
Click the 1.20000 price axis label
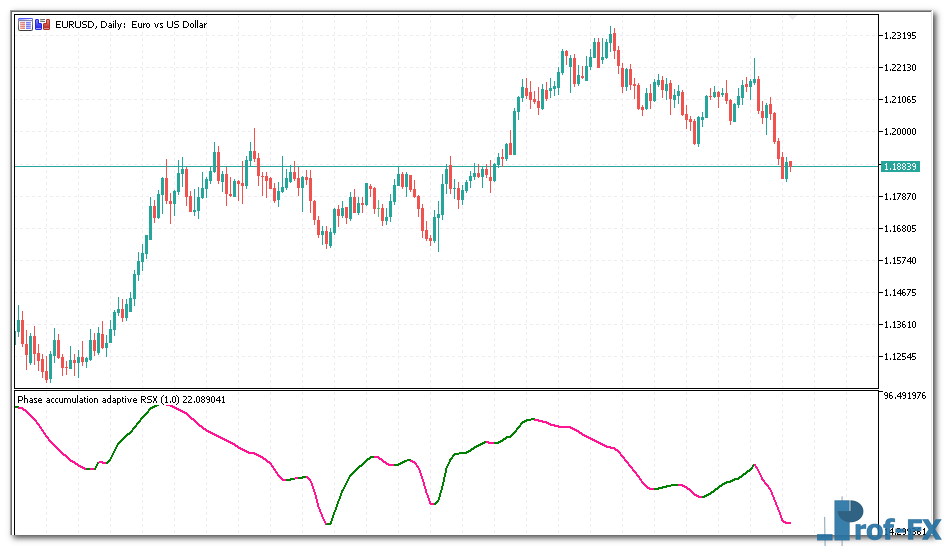pyautogui.click(x=901, y=132)
